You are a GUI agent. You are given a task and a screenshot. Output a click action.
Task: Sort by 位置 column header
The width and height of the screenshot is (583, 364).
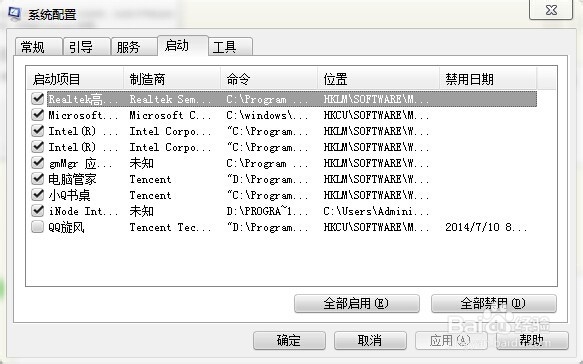379,79
